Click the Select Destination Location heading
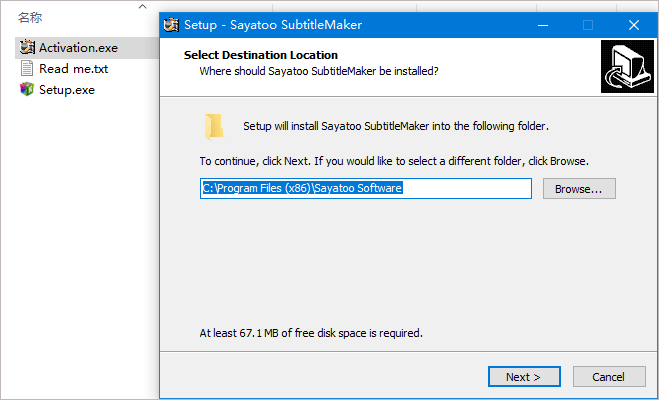This screenshot has height=400, width=659. click(x=260, y=55)
